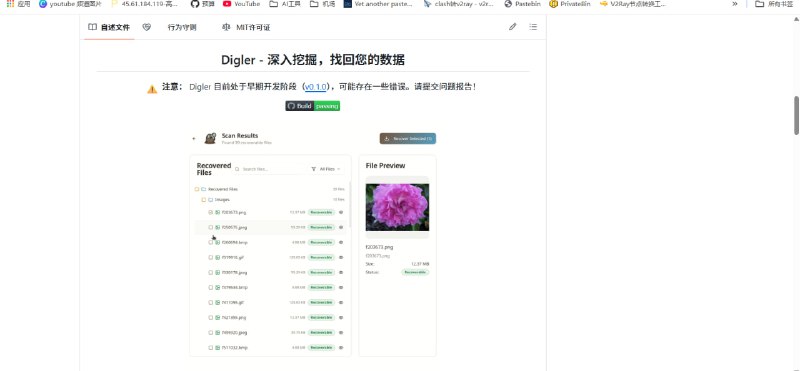Image resolution: width=800 pixels, height=371 pixels.
Task: Uncheck the f203673.png file checkbox
Action: click(211, 212)
